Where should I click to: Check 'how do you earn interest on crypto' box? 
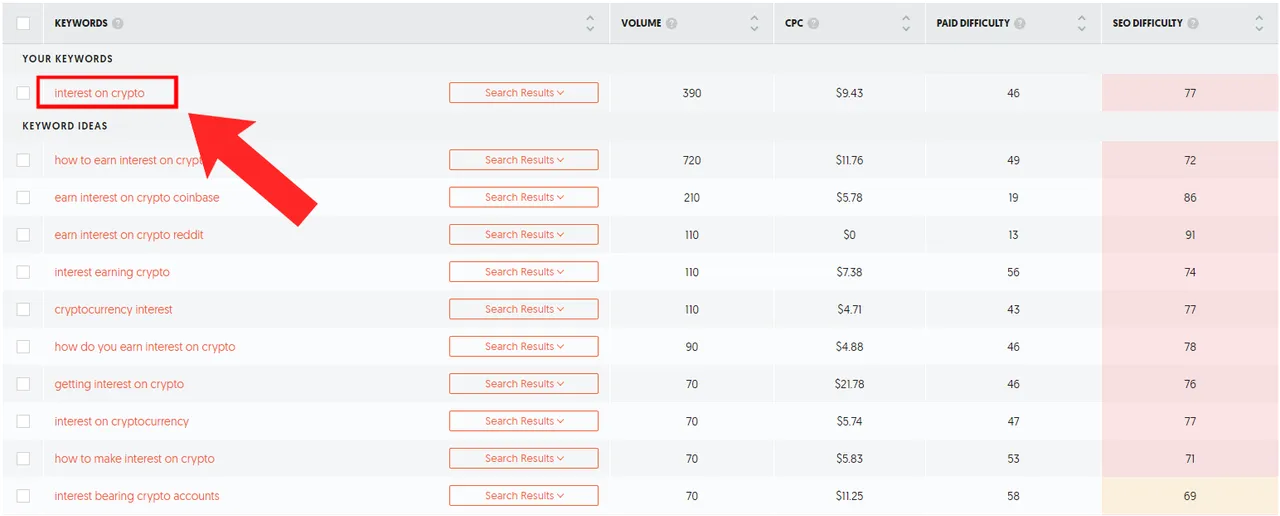23,347
